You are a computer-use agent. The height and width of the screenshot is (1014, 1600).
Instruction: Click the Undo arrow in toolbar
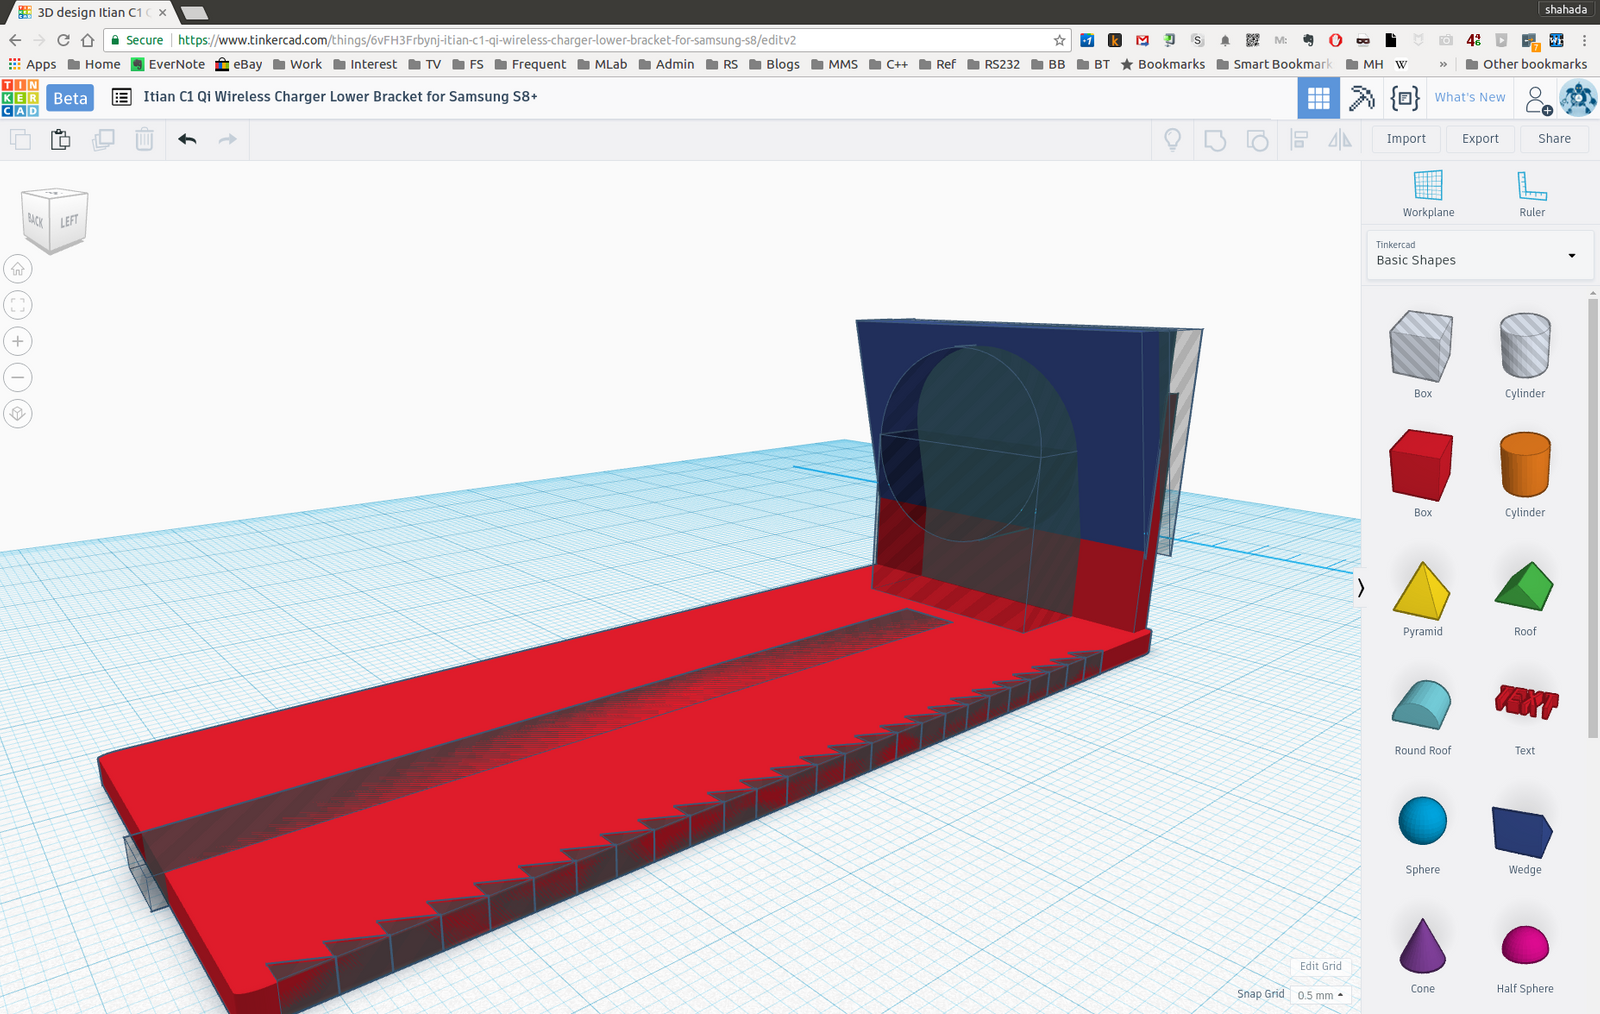coord(187,139)
